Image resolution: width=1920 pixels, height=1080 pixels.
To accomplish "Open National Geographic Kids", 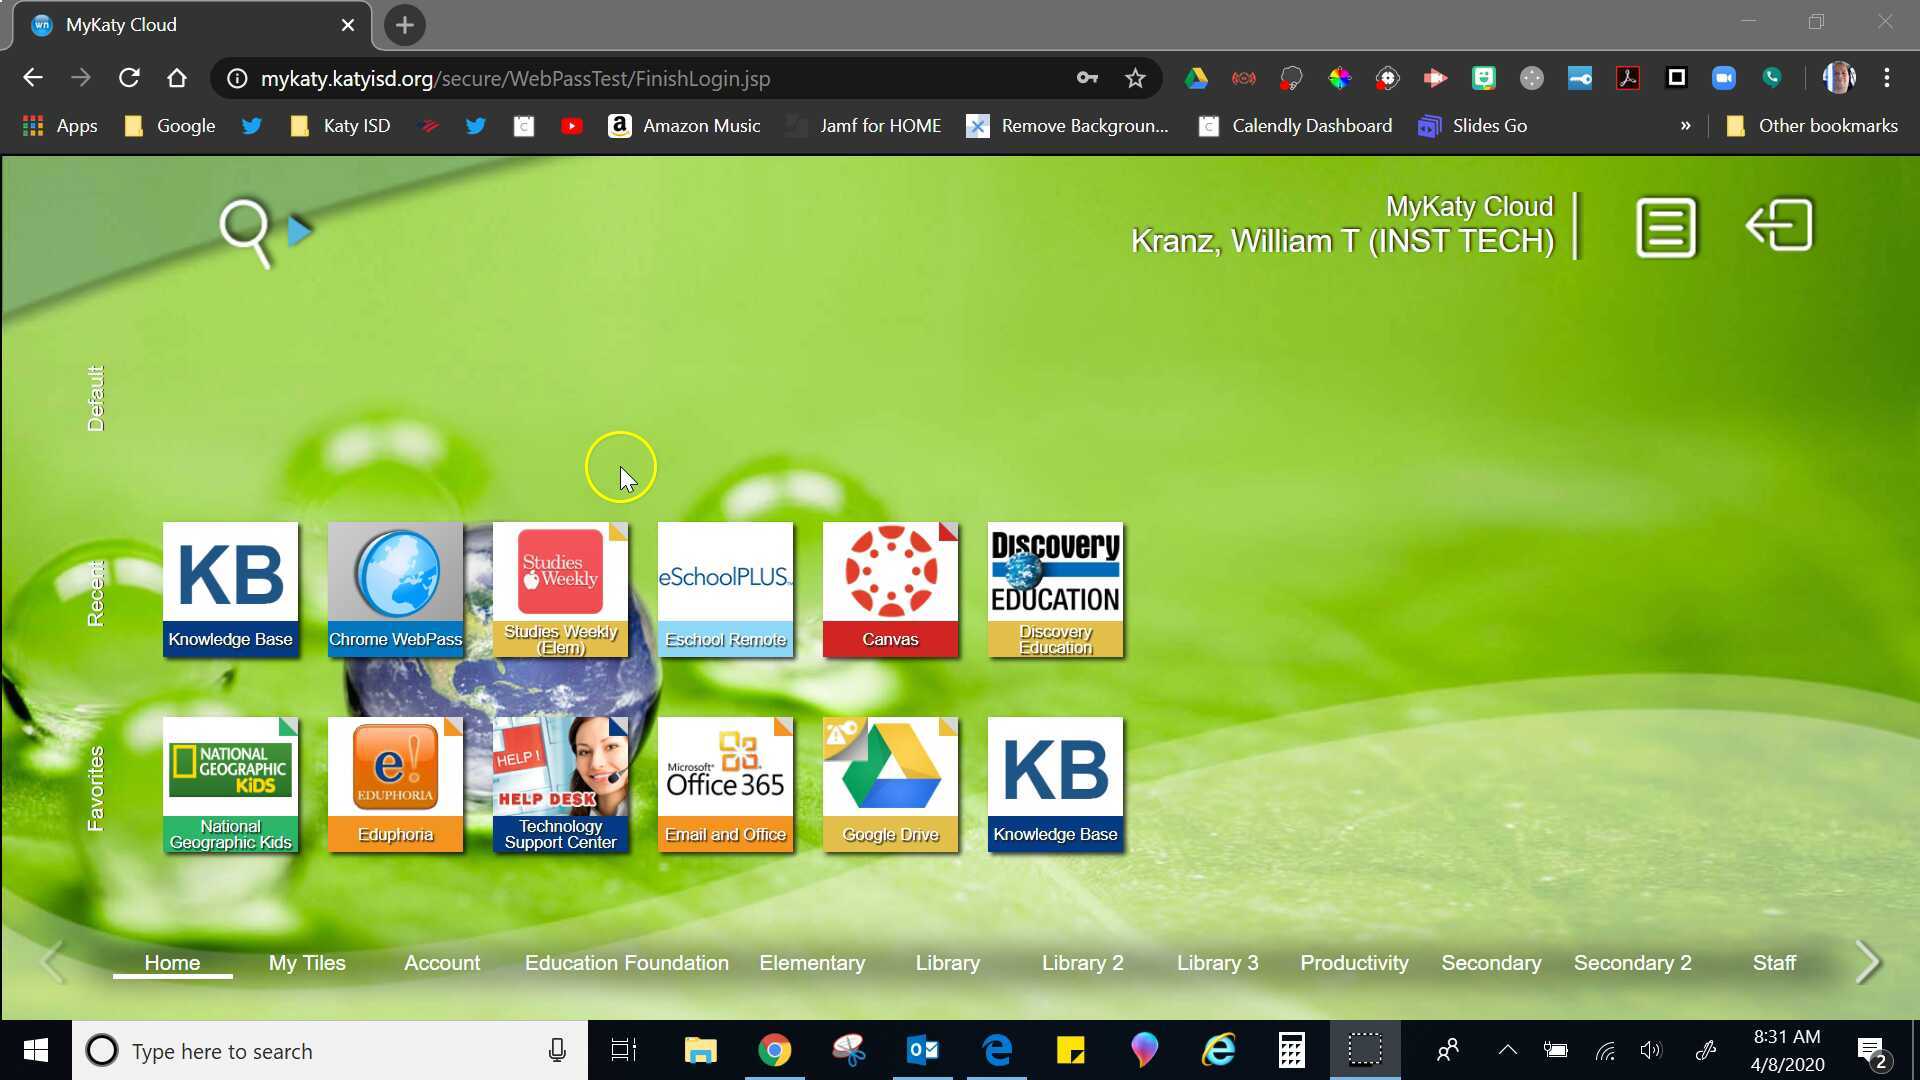I will point(230,784).
